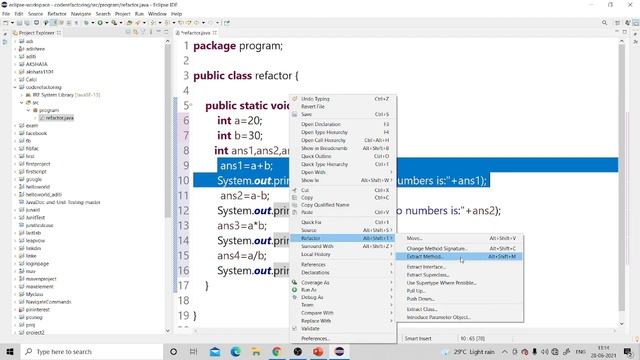Launch Microsoft Edge from the taskbar
Image resolution: width=640 pixels, height=360 pixels.
tap(236, 351)
